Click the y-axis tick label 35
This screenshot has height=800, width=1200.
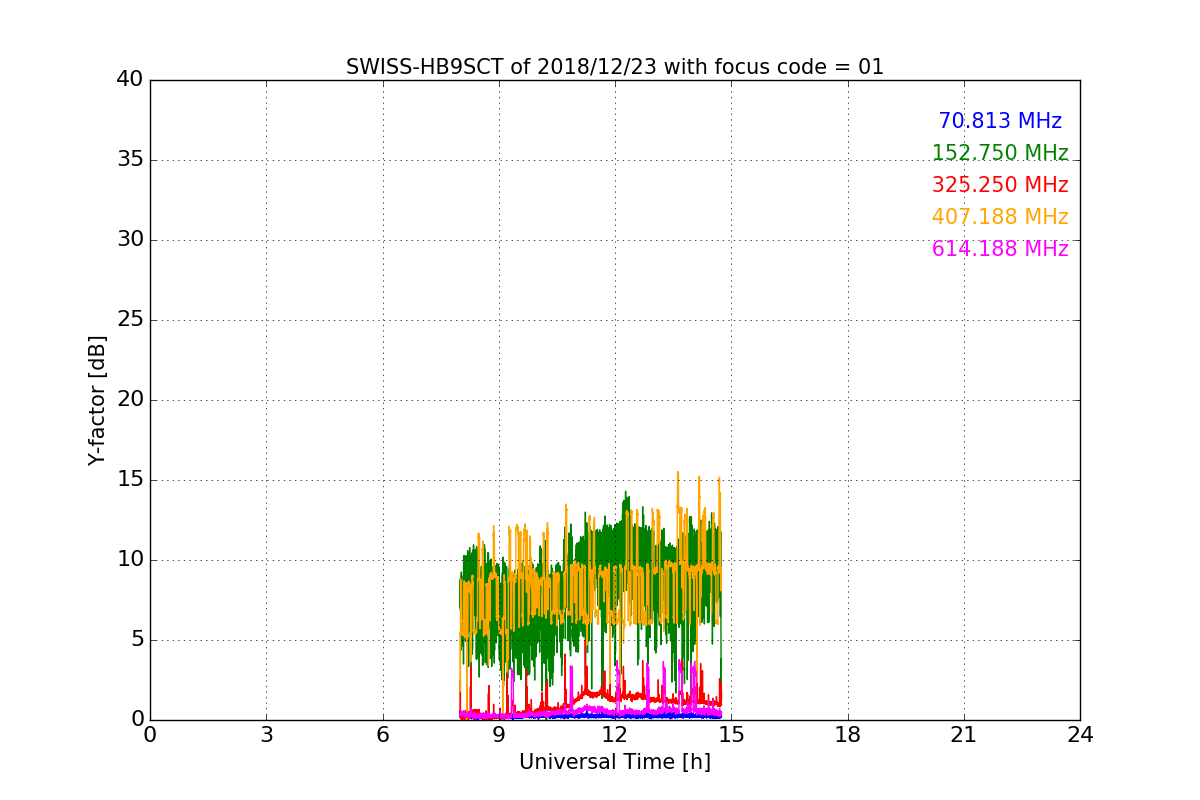tap(130, 160)
